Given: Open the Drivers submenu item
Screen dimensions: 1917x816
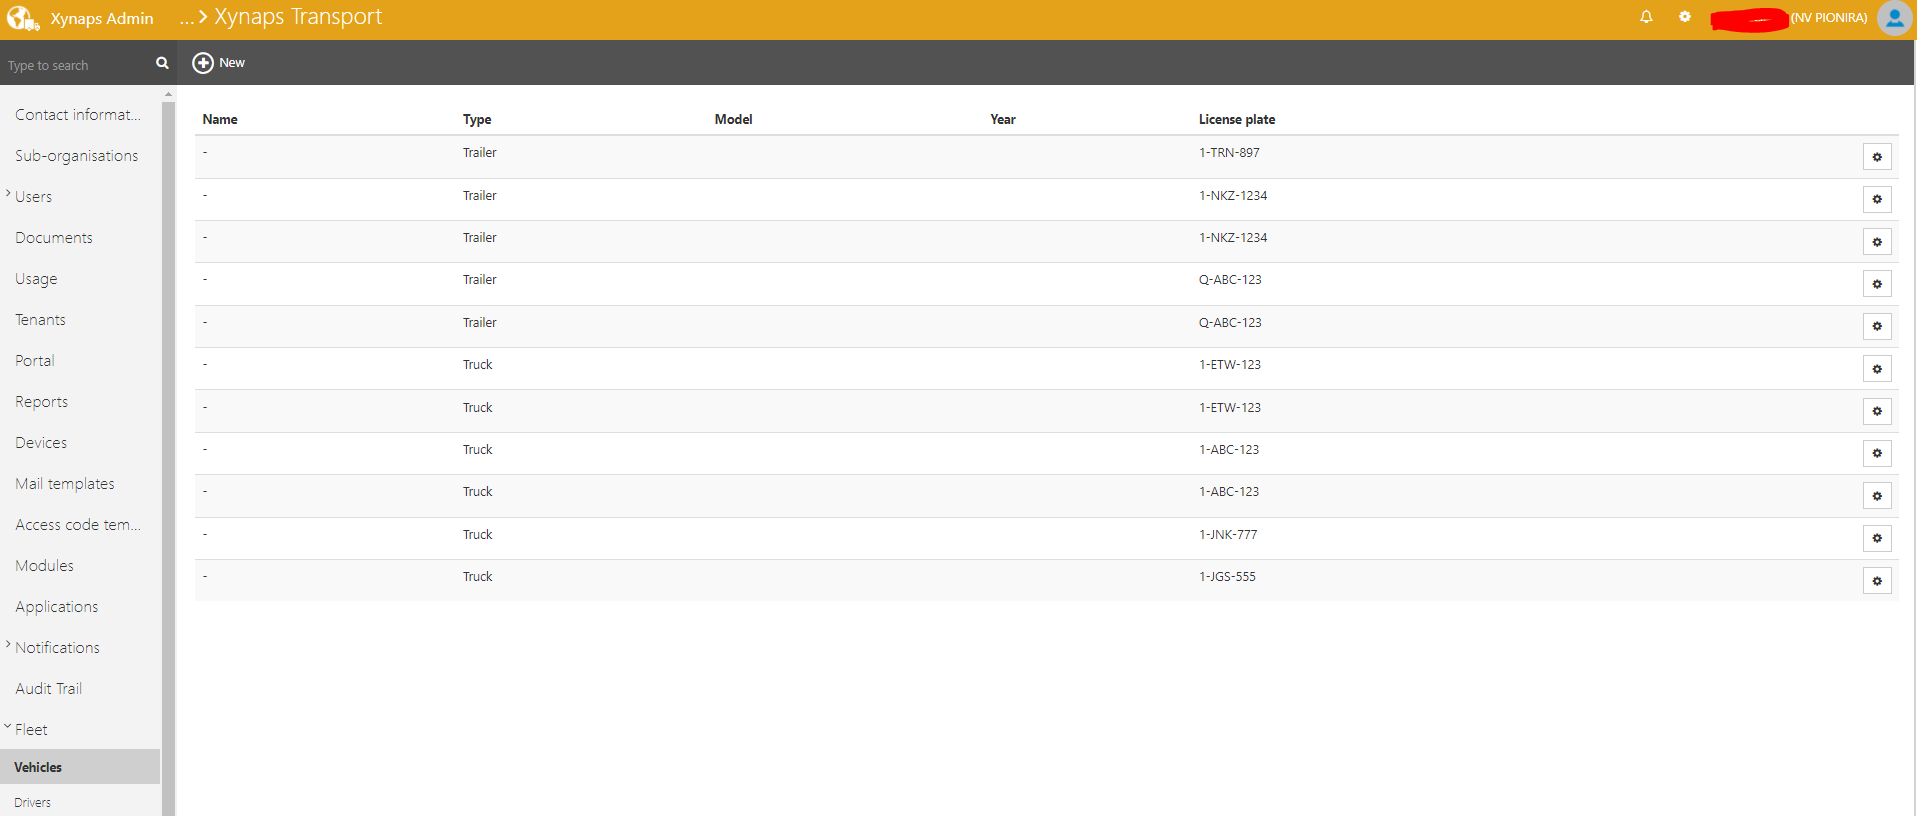Looking at the screenshot, I should click(33, 802).
